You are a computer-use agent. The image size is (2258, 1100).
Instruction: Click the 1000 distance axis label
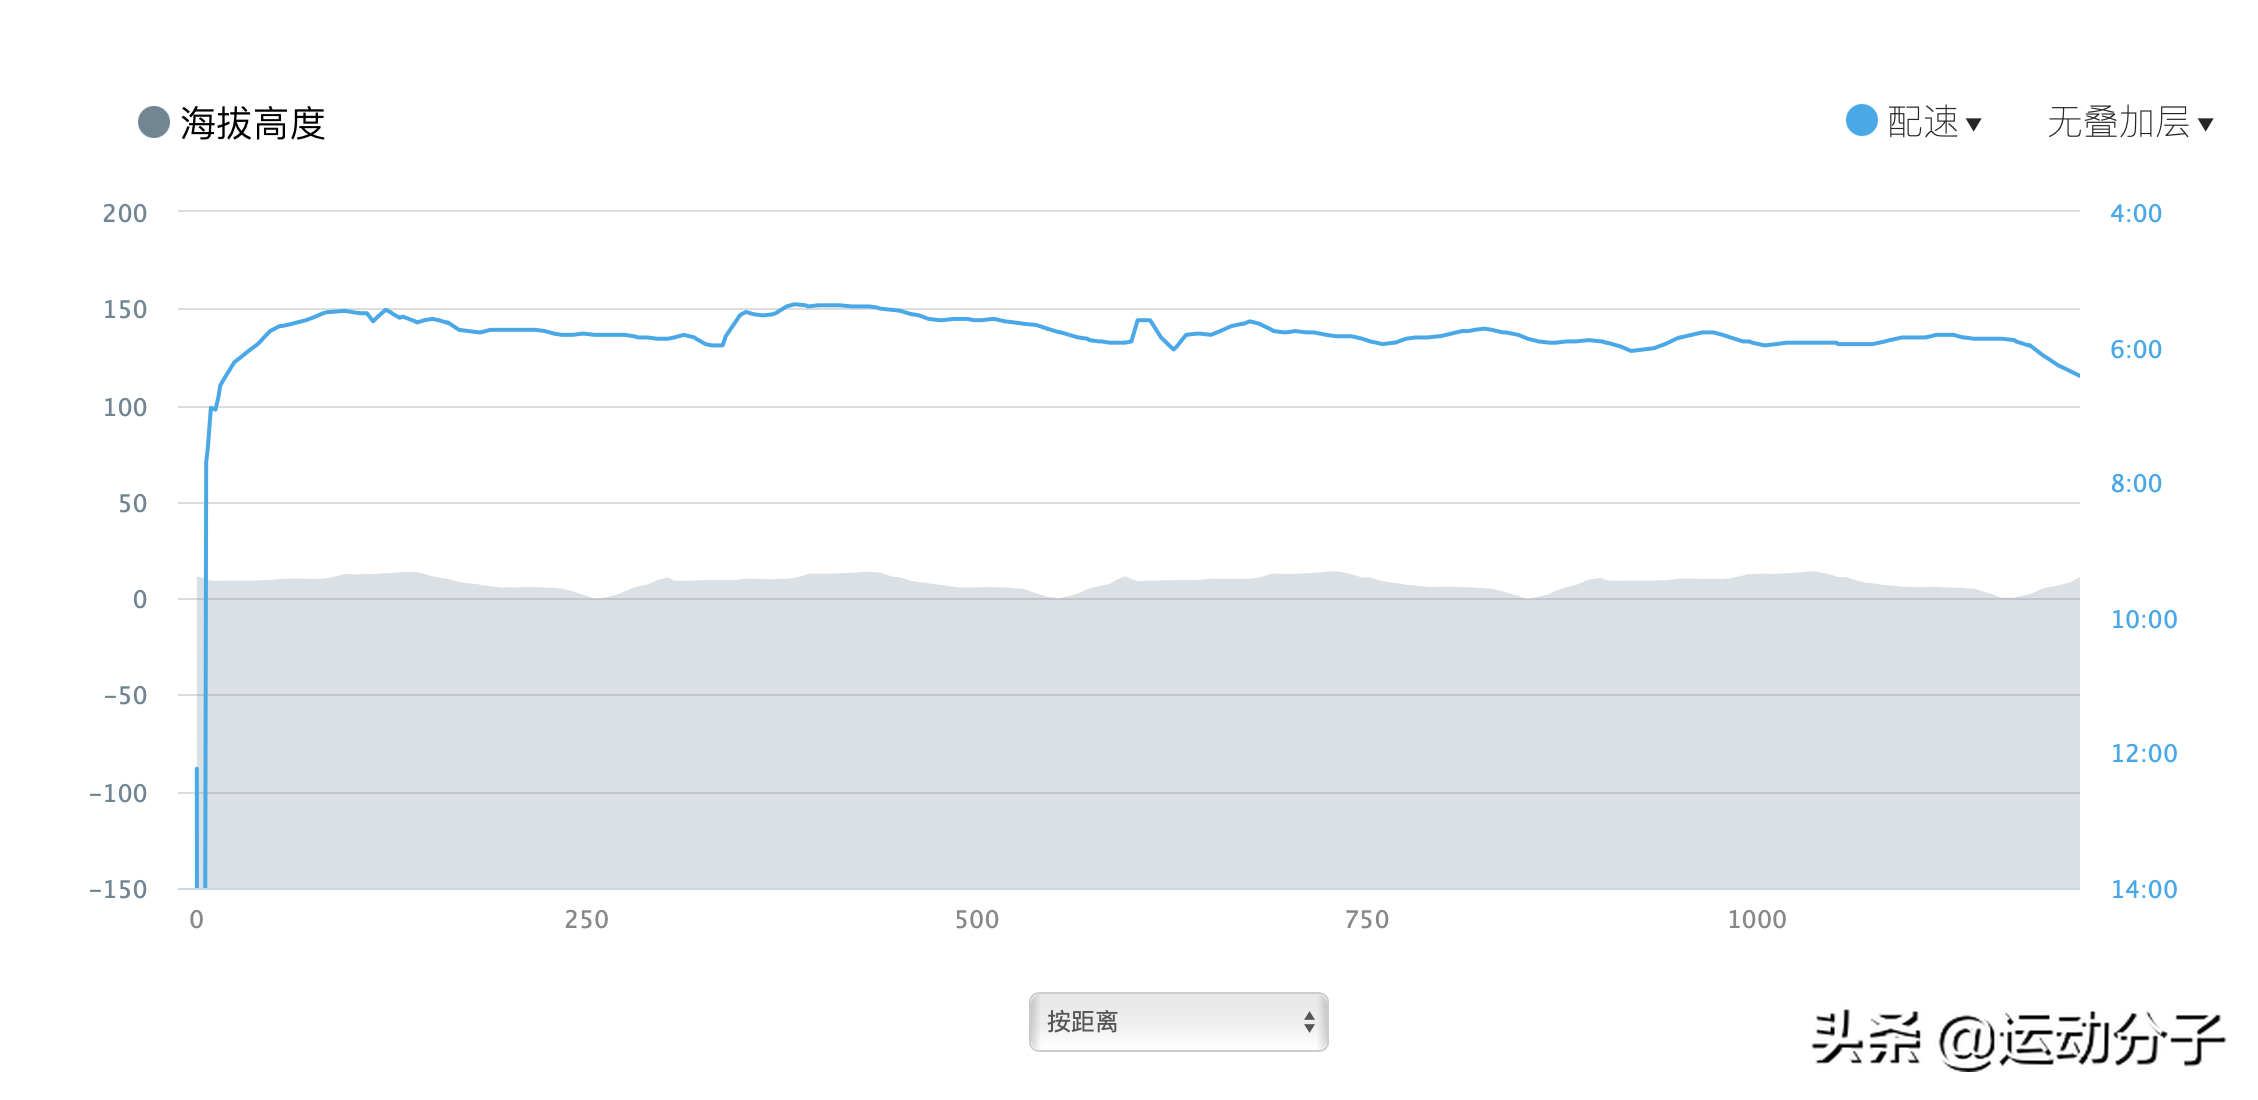click(1756, 920)
